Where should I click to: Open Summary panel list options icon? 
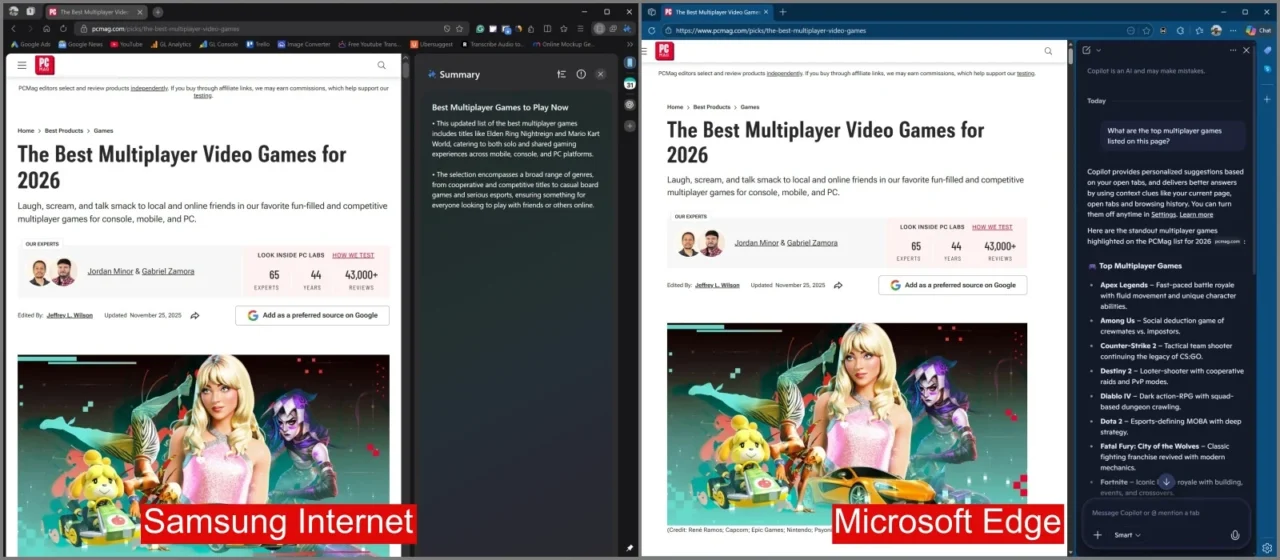pyautogui.click(x=562, y=74)
